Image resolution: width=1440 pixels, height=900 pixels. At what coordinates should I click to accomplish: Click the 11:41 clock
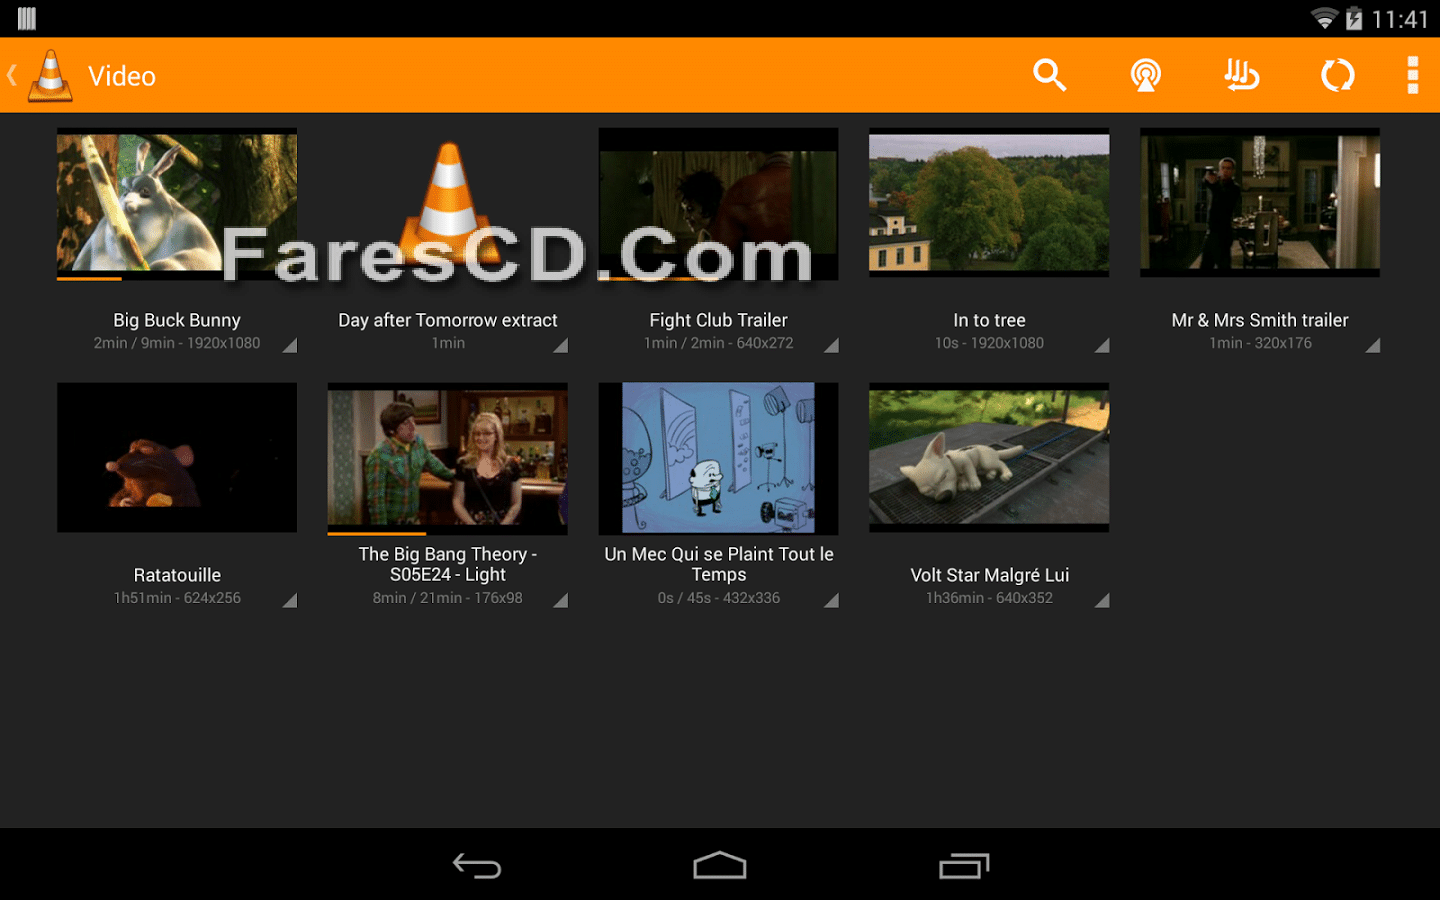1400,19
